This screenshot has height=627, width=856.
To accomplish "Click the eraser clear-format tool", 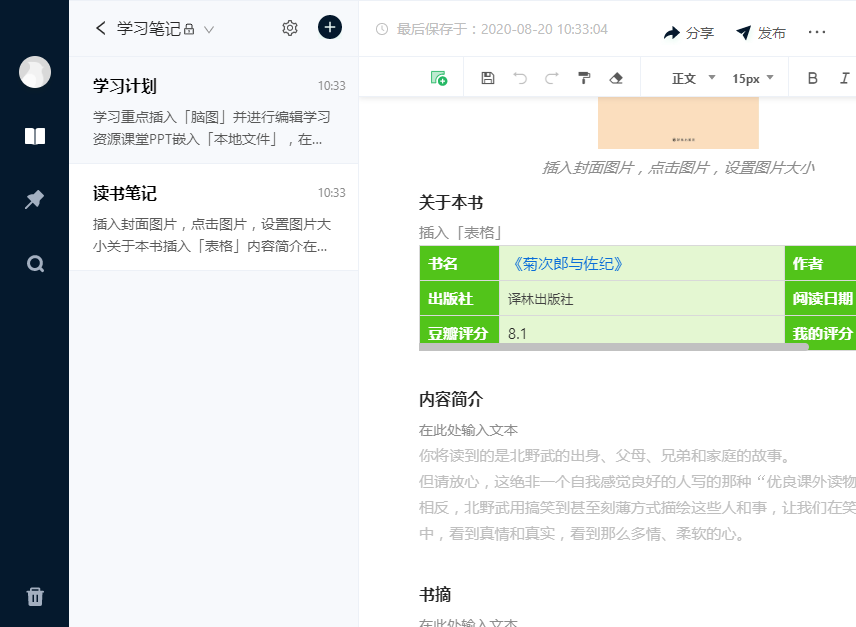I will pos(616,78).
